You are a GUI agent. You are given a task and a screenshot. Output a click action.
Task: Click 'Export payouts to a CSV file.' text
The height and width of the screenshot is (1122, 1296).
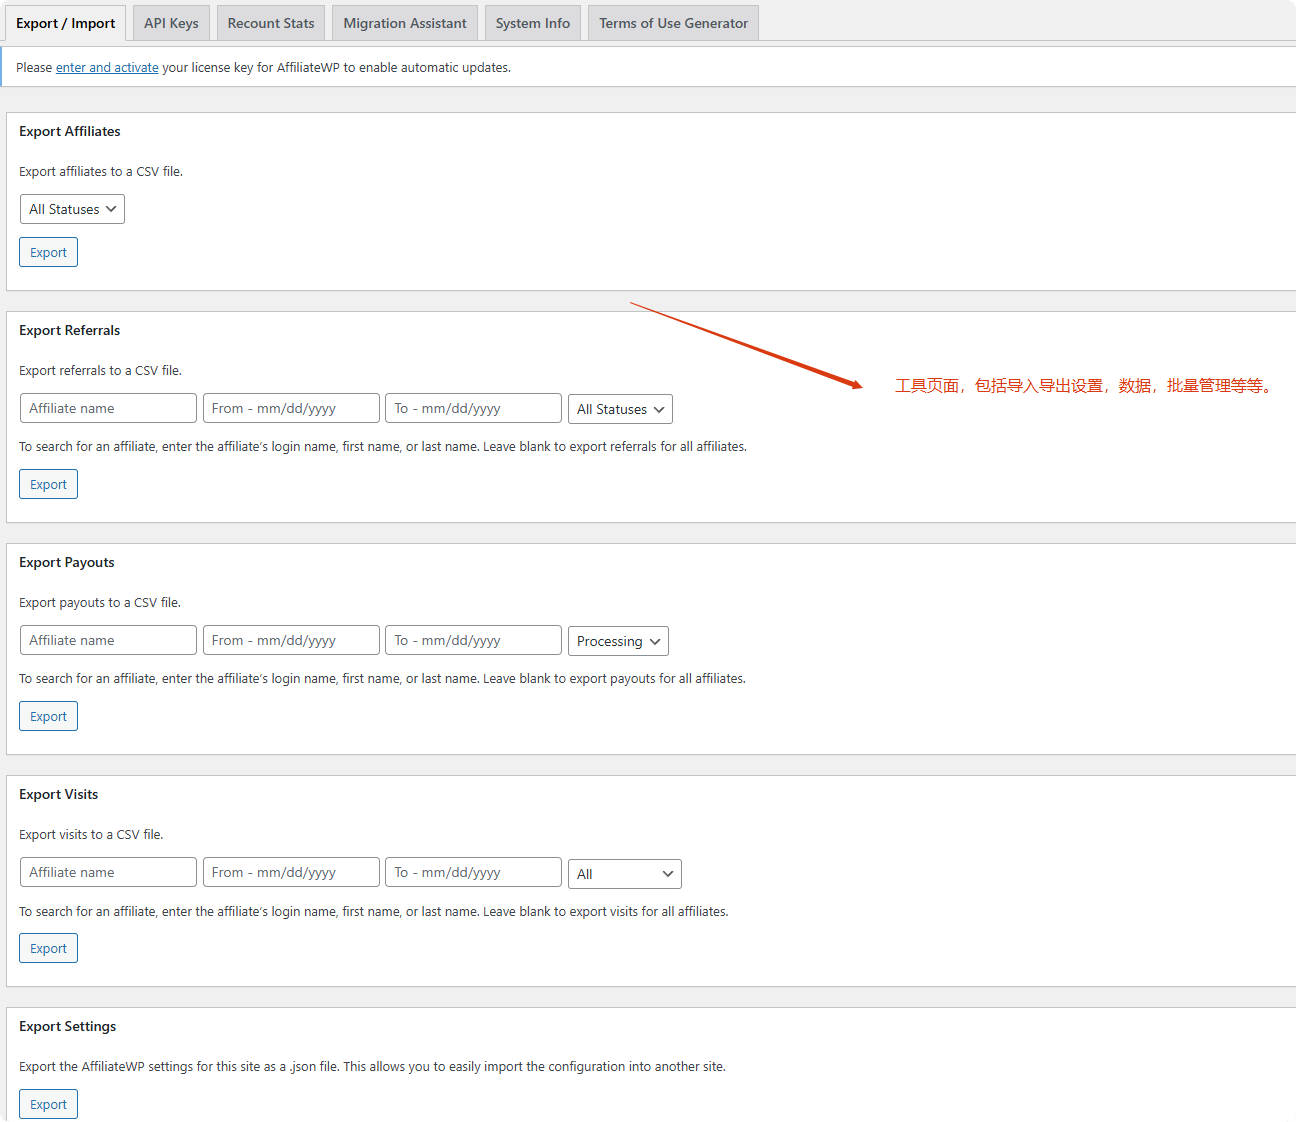100,602
